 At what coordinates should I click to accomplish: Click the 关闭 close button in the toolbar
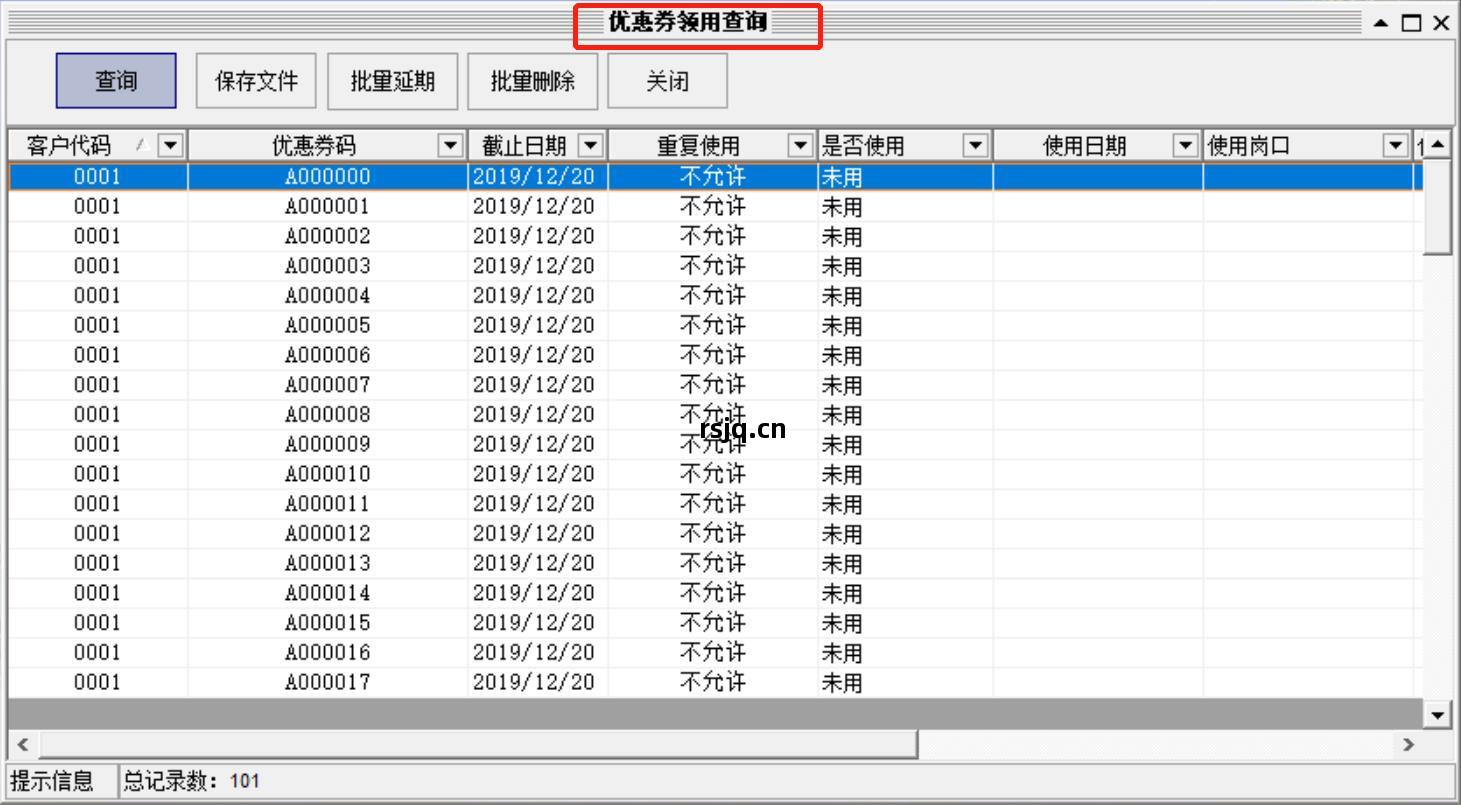[666, 80]
